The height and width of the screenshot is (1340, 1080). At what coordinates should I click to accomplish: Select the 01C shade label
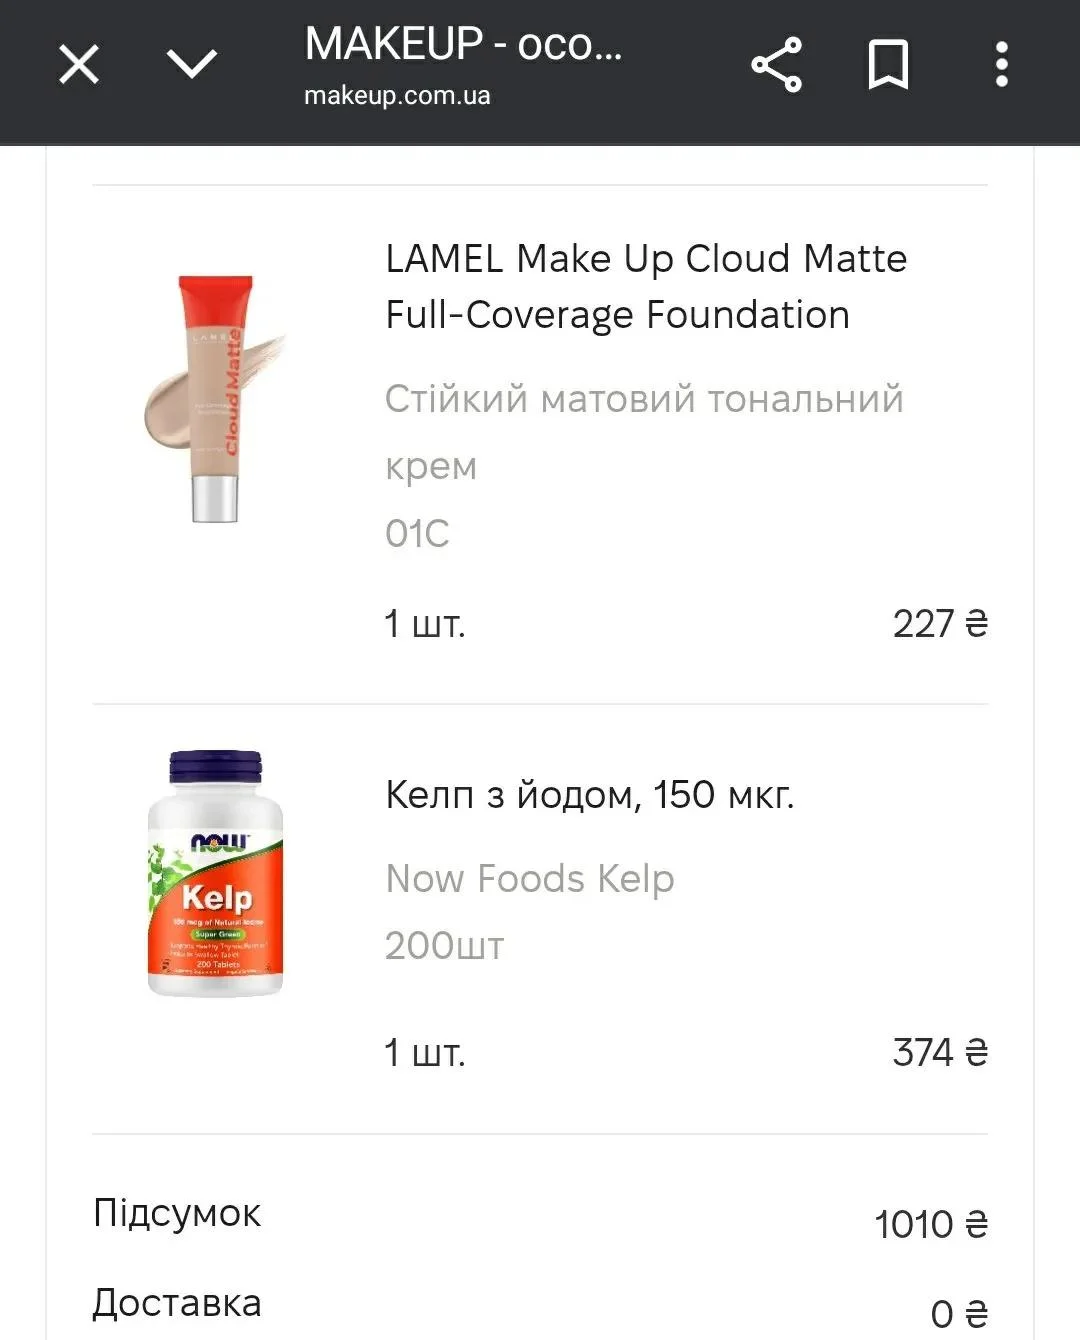click(x=417, y=534)
